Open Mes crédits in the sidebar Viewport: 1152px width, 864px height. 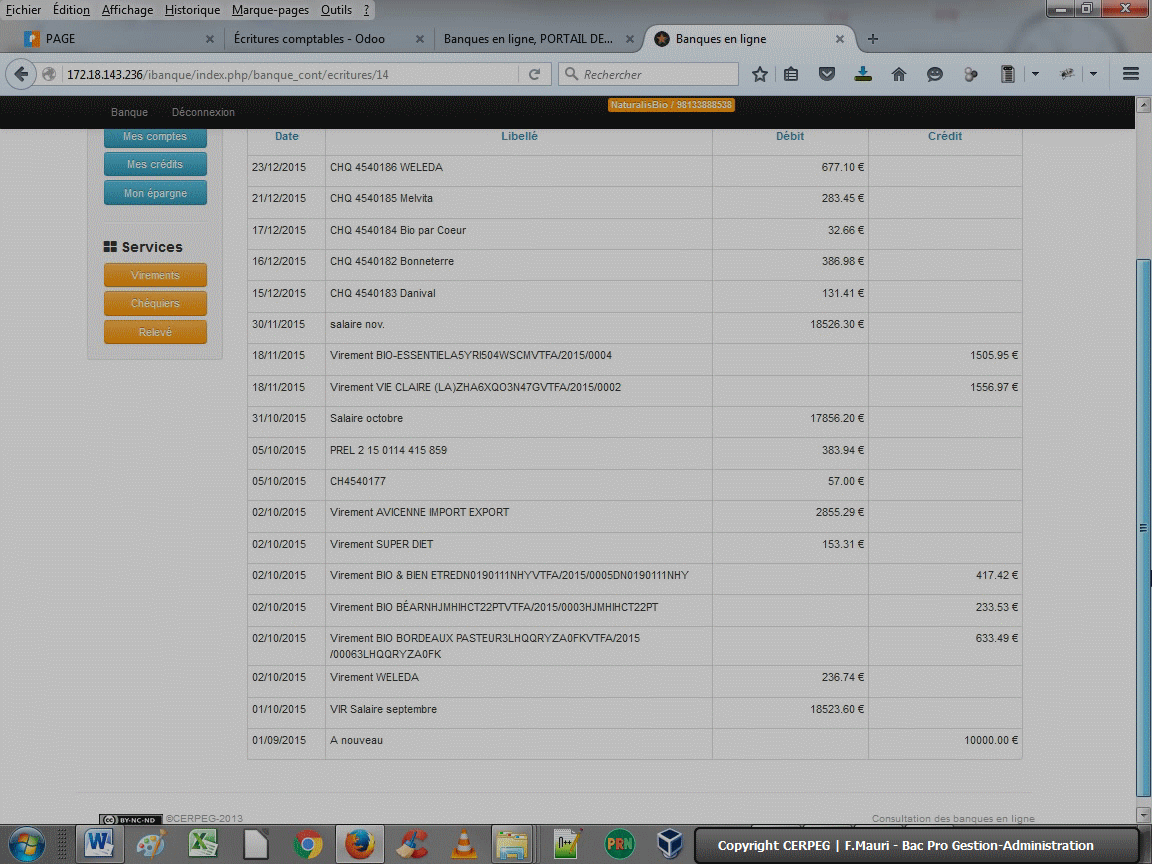point(155,165)
